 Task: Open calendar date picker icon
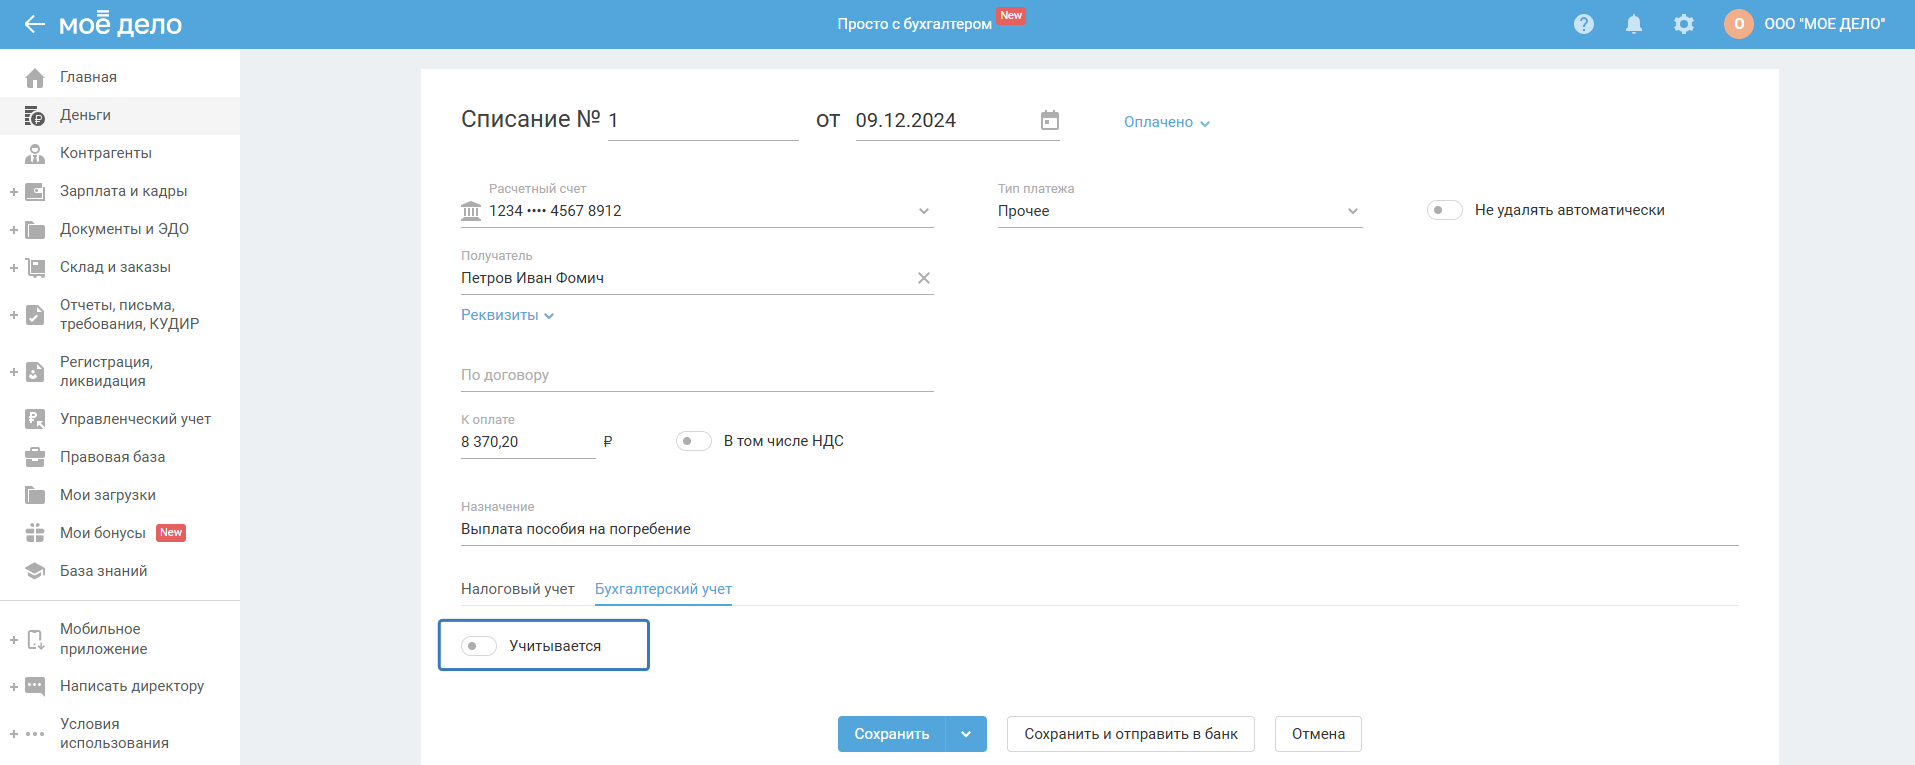1049,121
